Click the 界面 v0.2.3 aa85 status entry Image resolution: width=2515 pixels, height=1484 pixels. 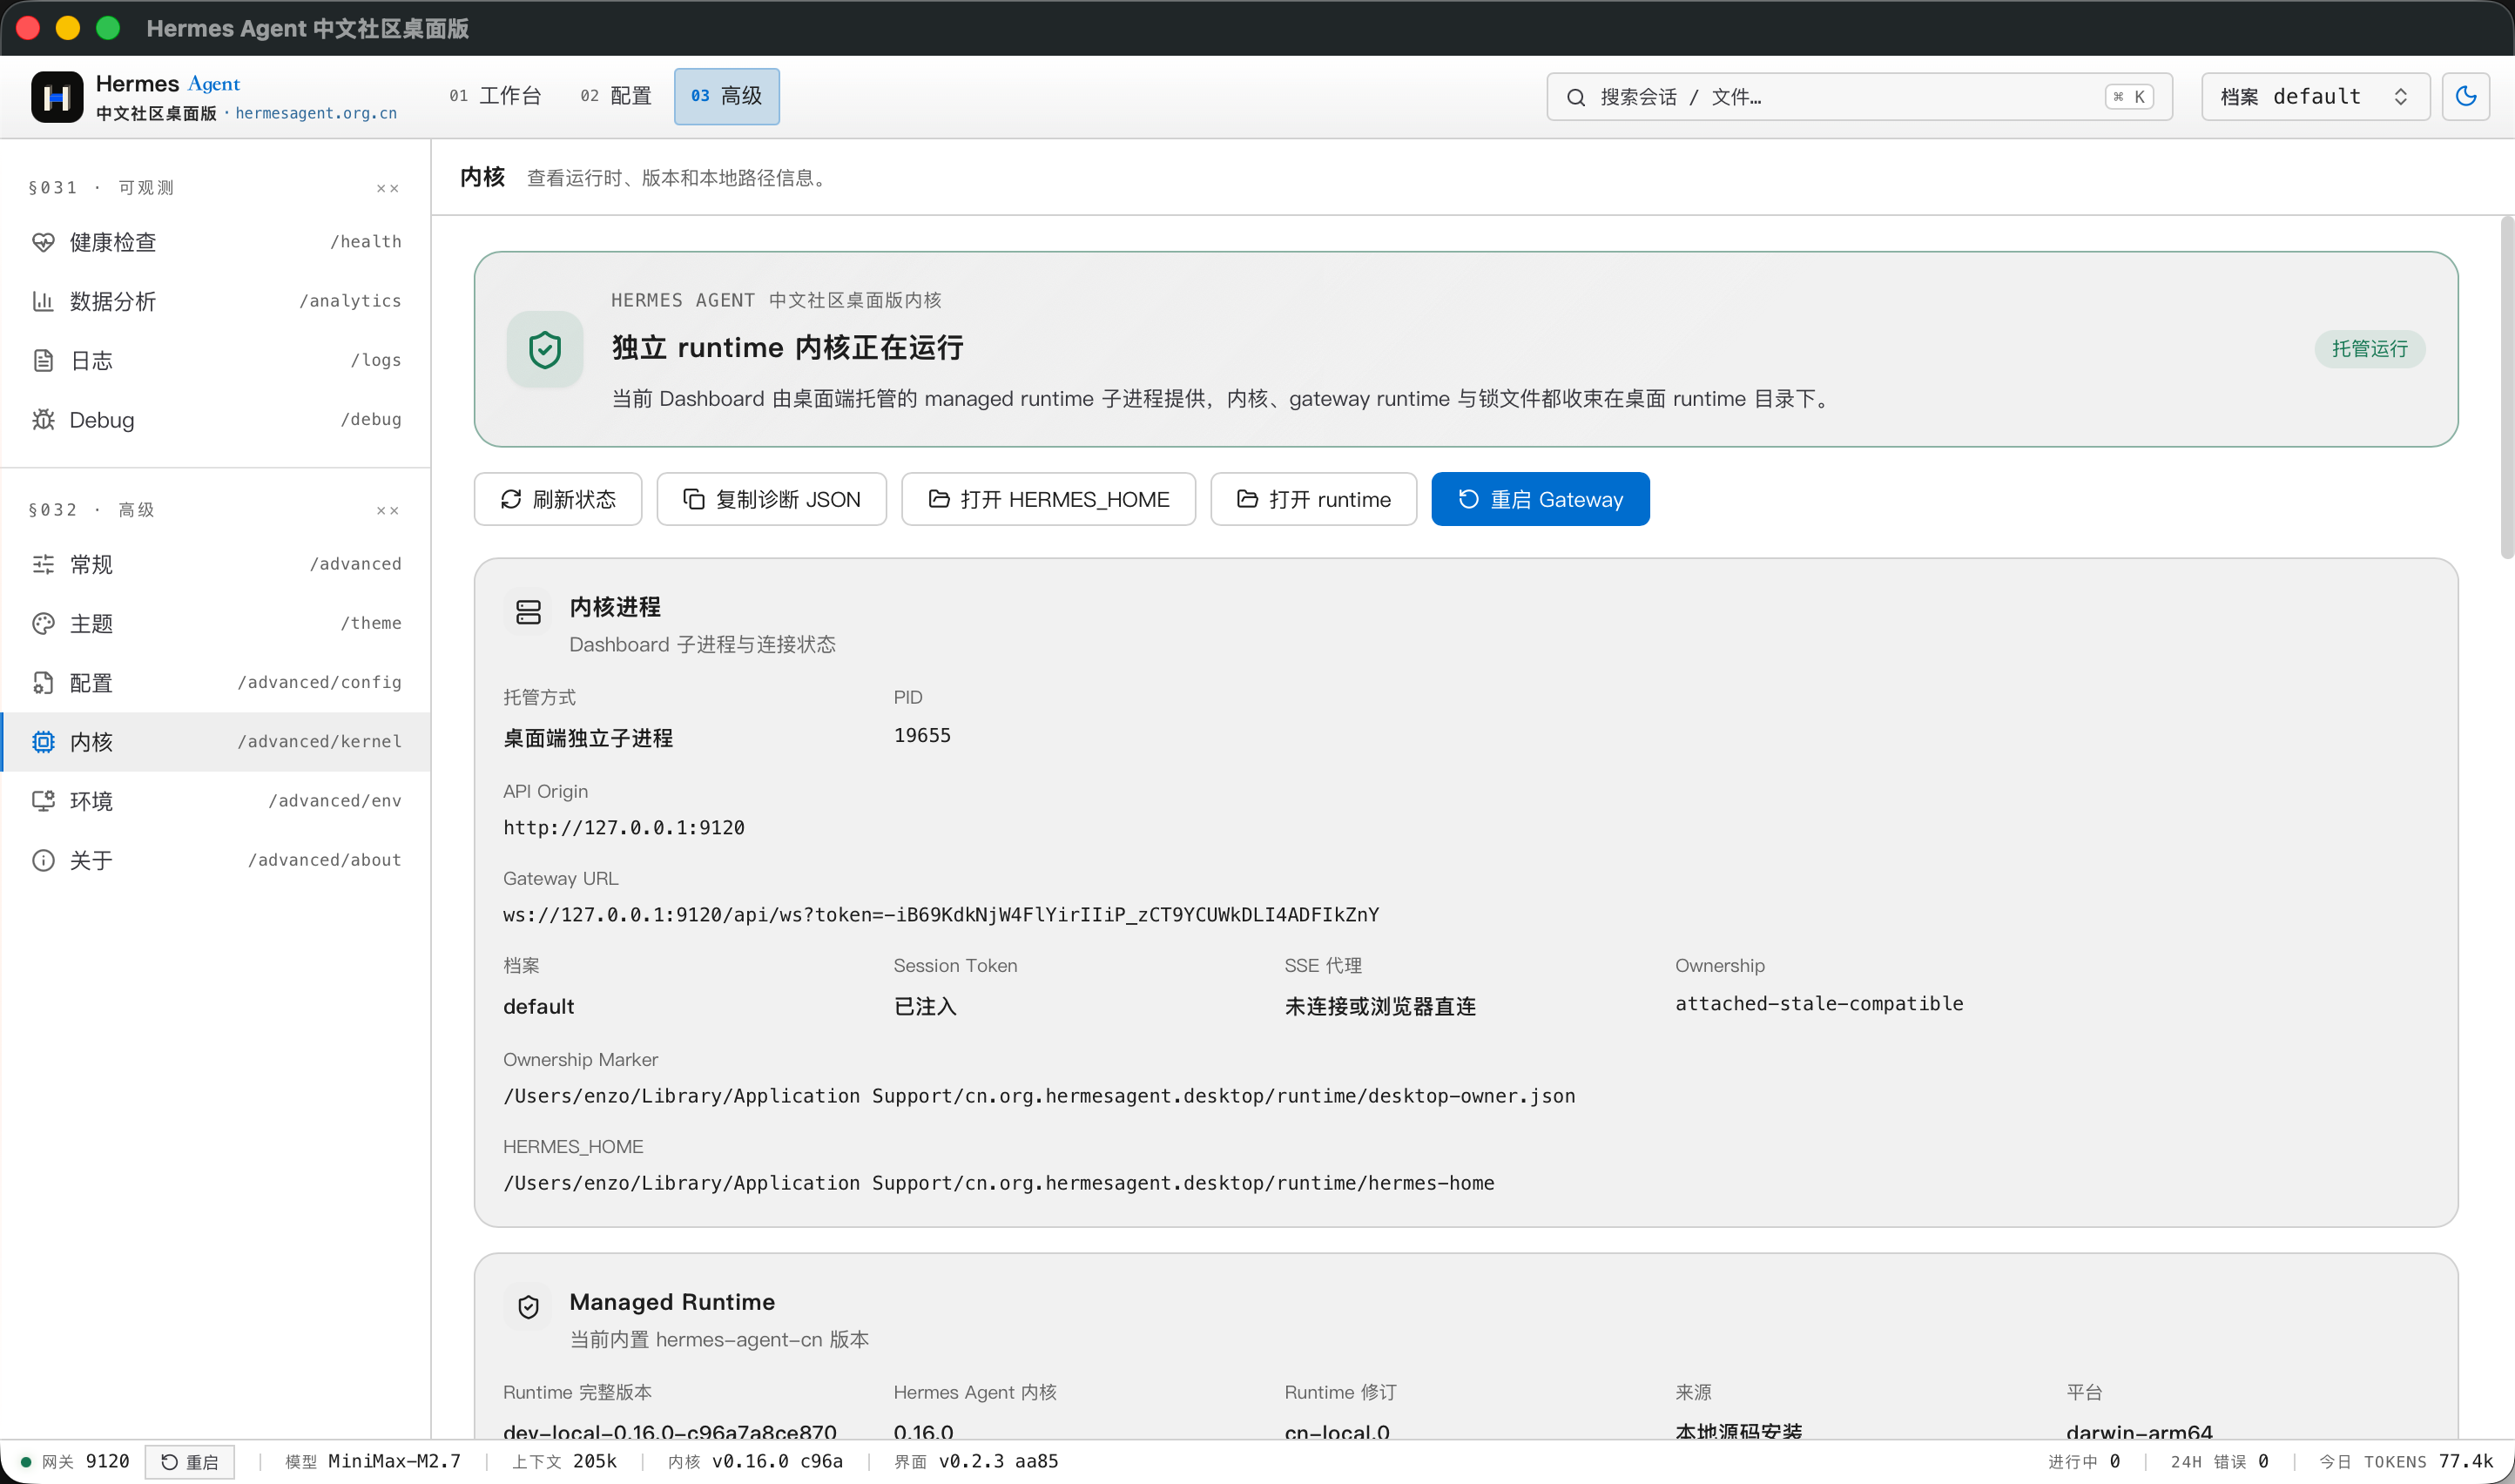[976, 1462]
